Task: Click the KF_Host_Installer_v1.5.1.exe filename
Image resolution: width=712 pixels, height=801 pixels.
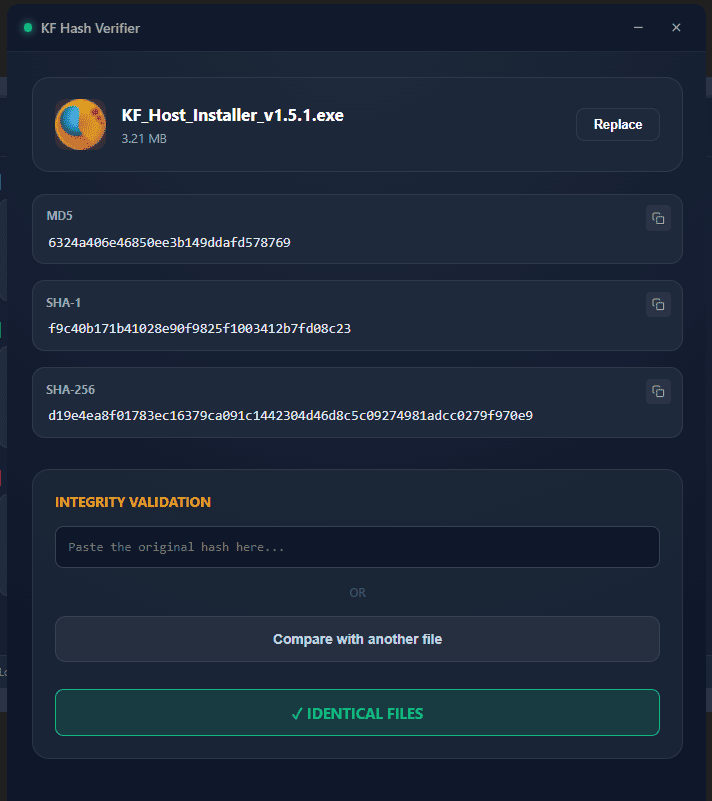Action: click(232, 116)
